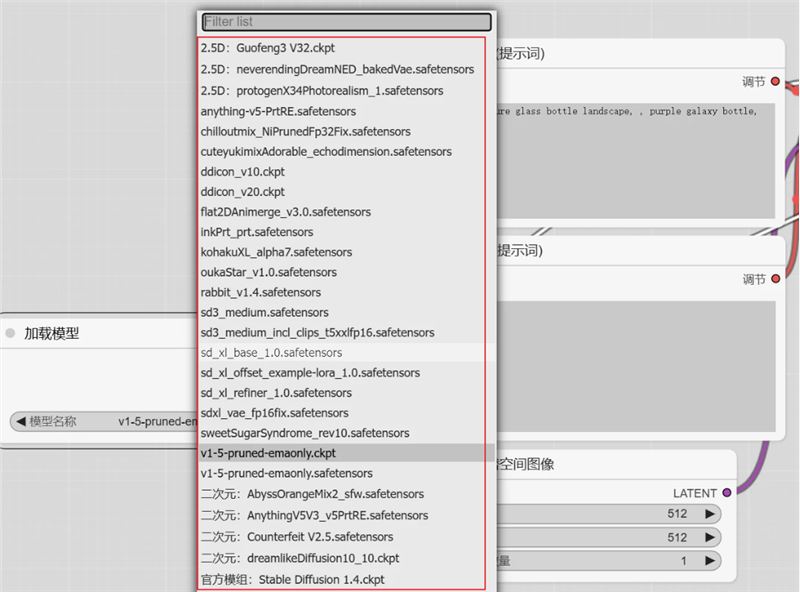This screenshot has height=592, width=800.
Task: Click the Filter list search field
Action: pos(346,21)
